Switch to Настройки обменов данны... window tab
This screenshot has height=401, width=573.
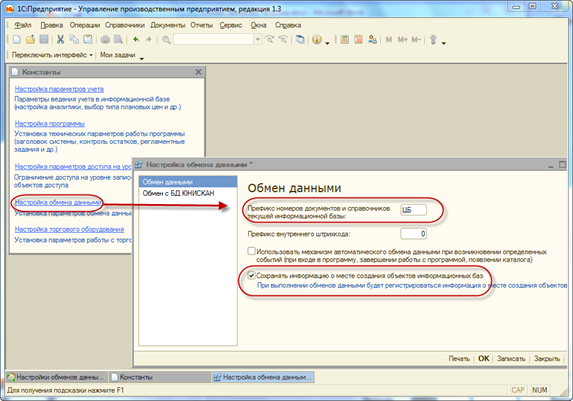[56, 377]
